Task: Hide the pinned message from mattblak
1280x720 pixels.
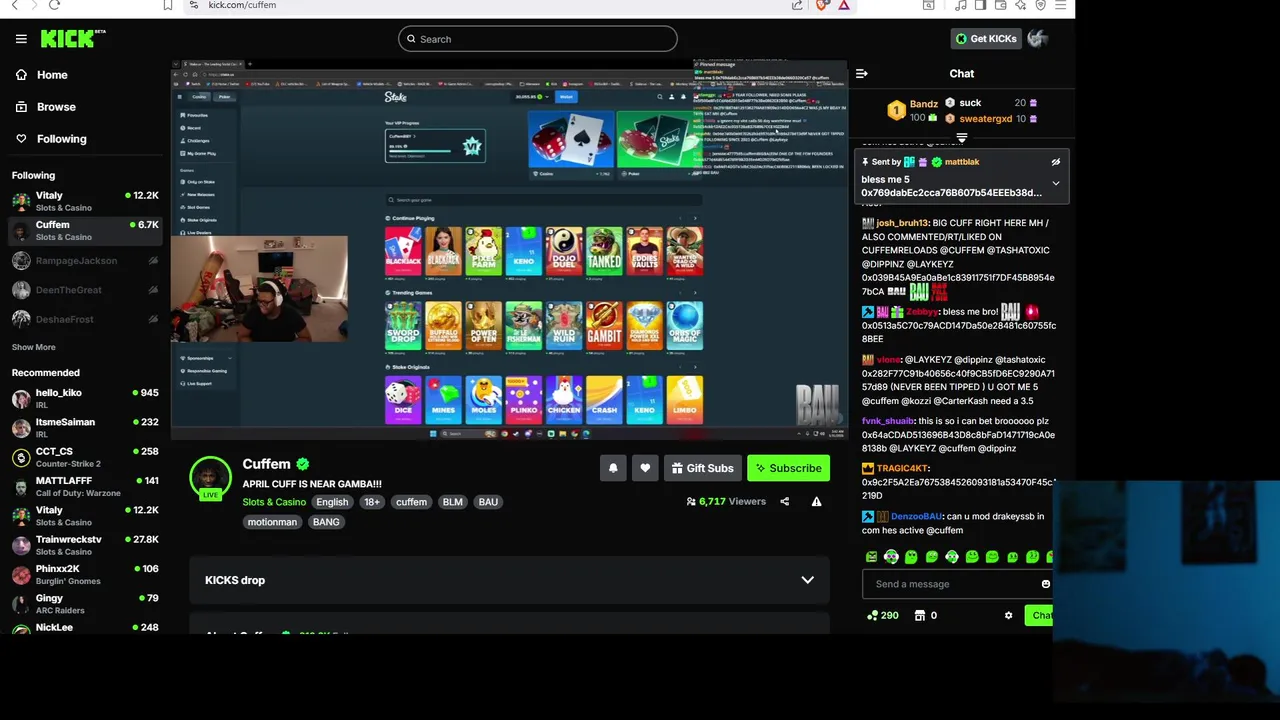Action: [1055, 162]
